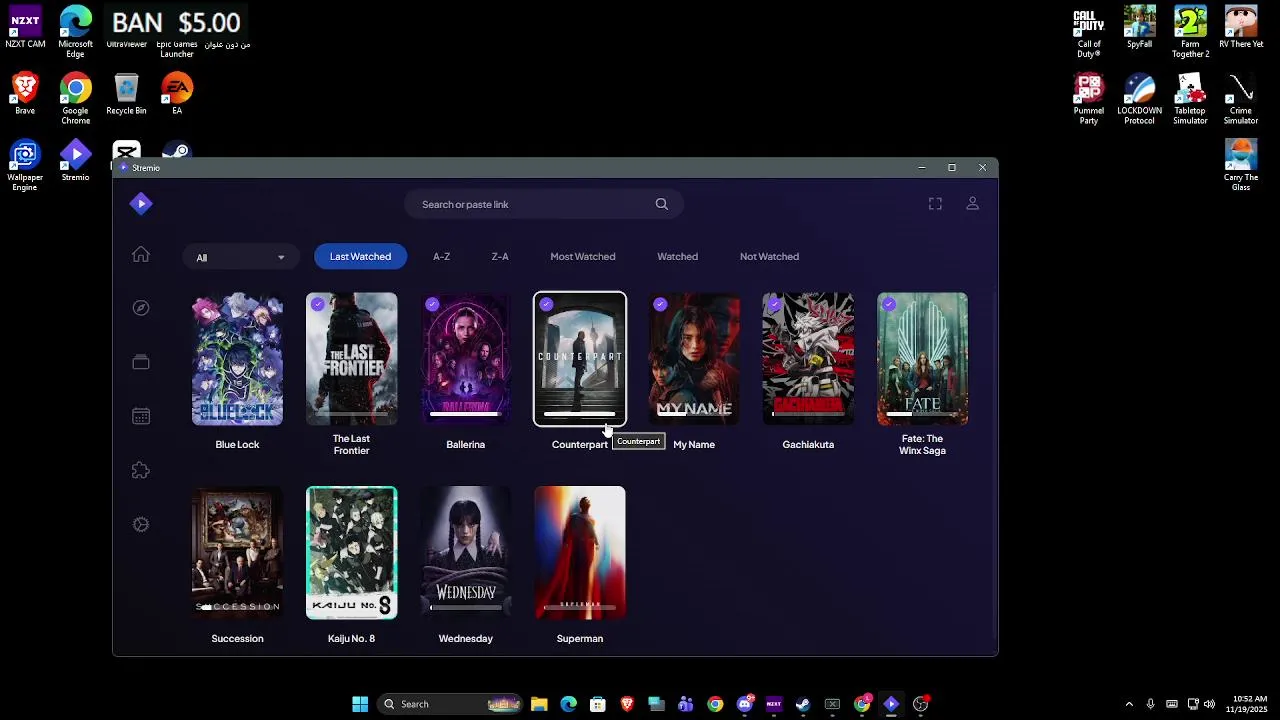The image size is (1280, 720).
Task: Select the EA desktop icon
Action: click(x=177, y=94)
